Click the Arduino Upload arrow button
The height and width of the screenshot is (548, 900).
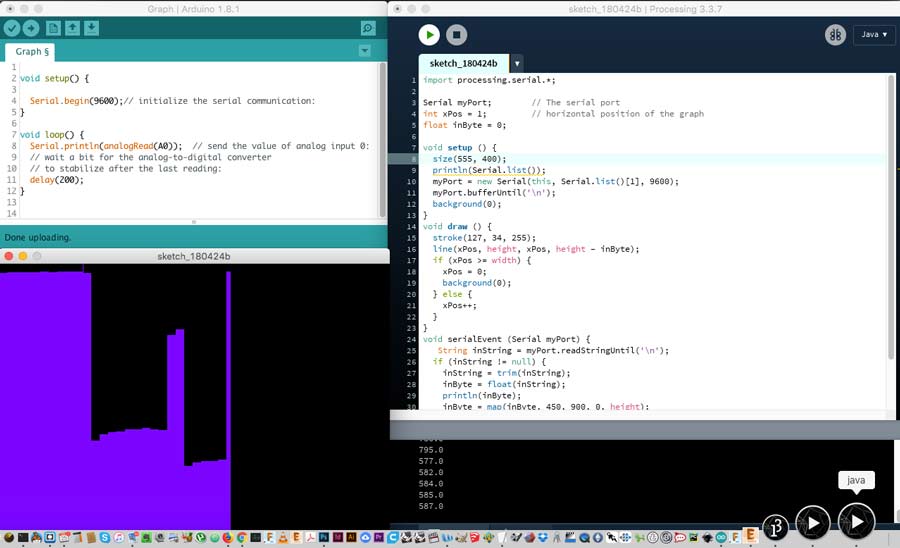[31, 28]
